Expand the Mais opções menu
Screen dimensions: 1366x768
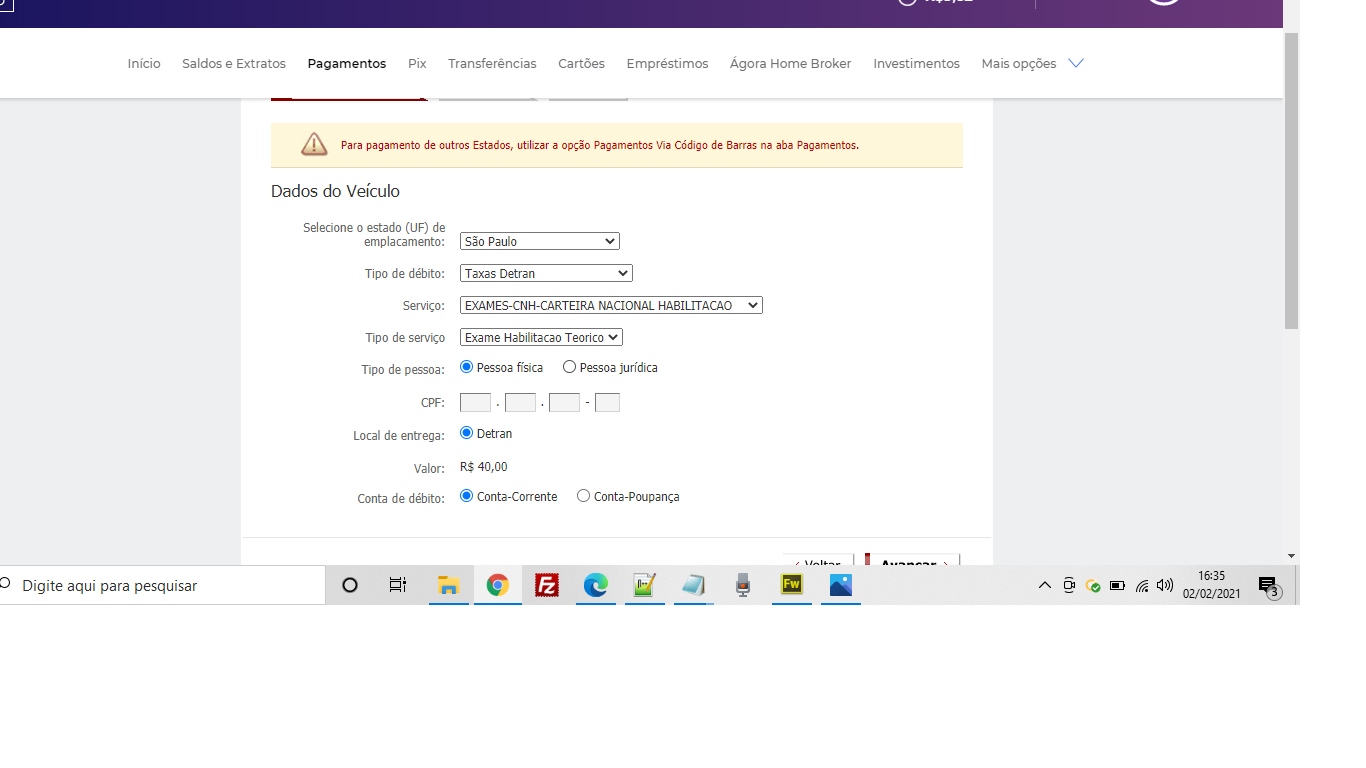(1032, 63)
